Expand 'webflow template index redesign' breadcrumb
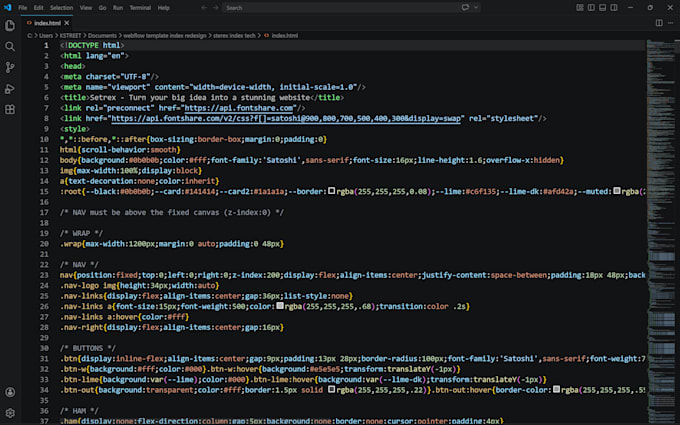Image resolution: width=680 pixels, height=425 pixels. point(165,36)
